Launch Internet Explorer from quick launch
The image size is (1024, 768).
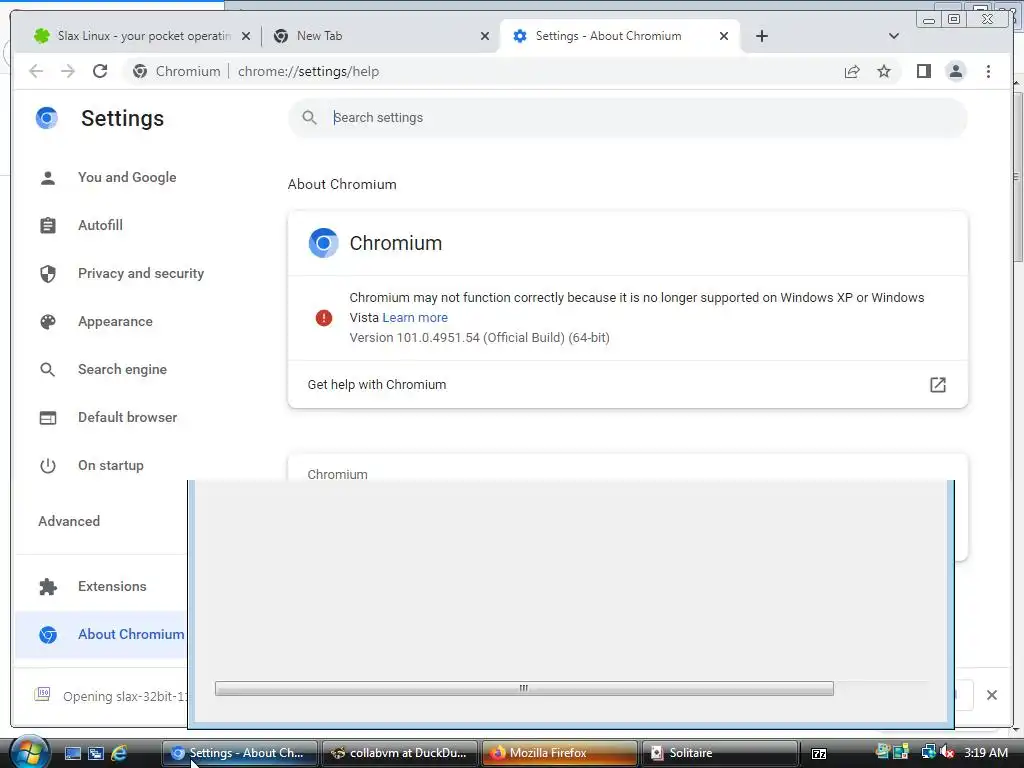coord(119,753)
